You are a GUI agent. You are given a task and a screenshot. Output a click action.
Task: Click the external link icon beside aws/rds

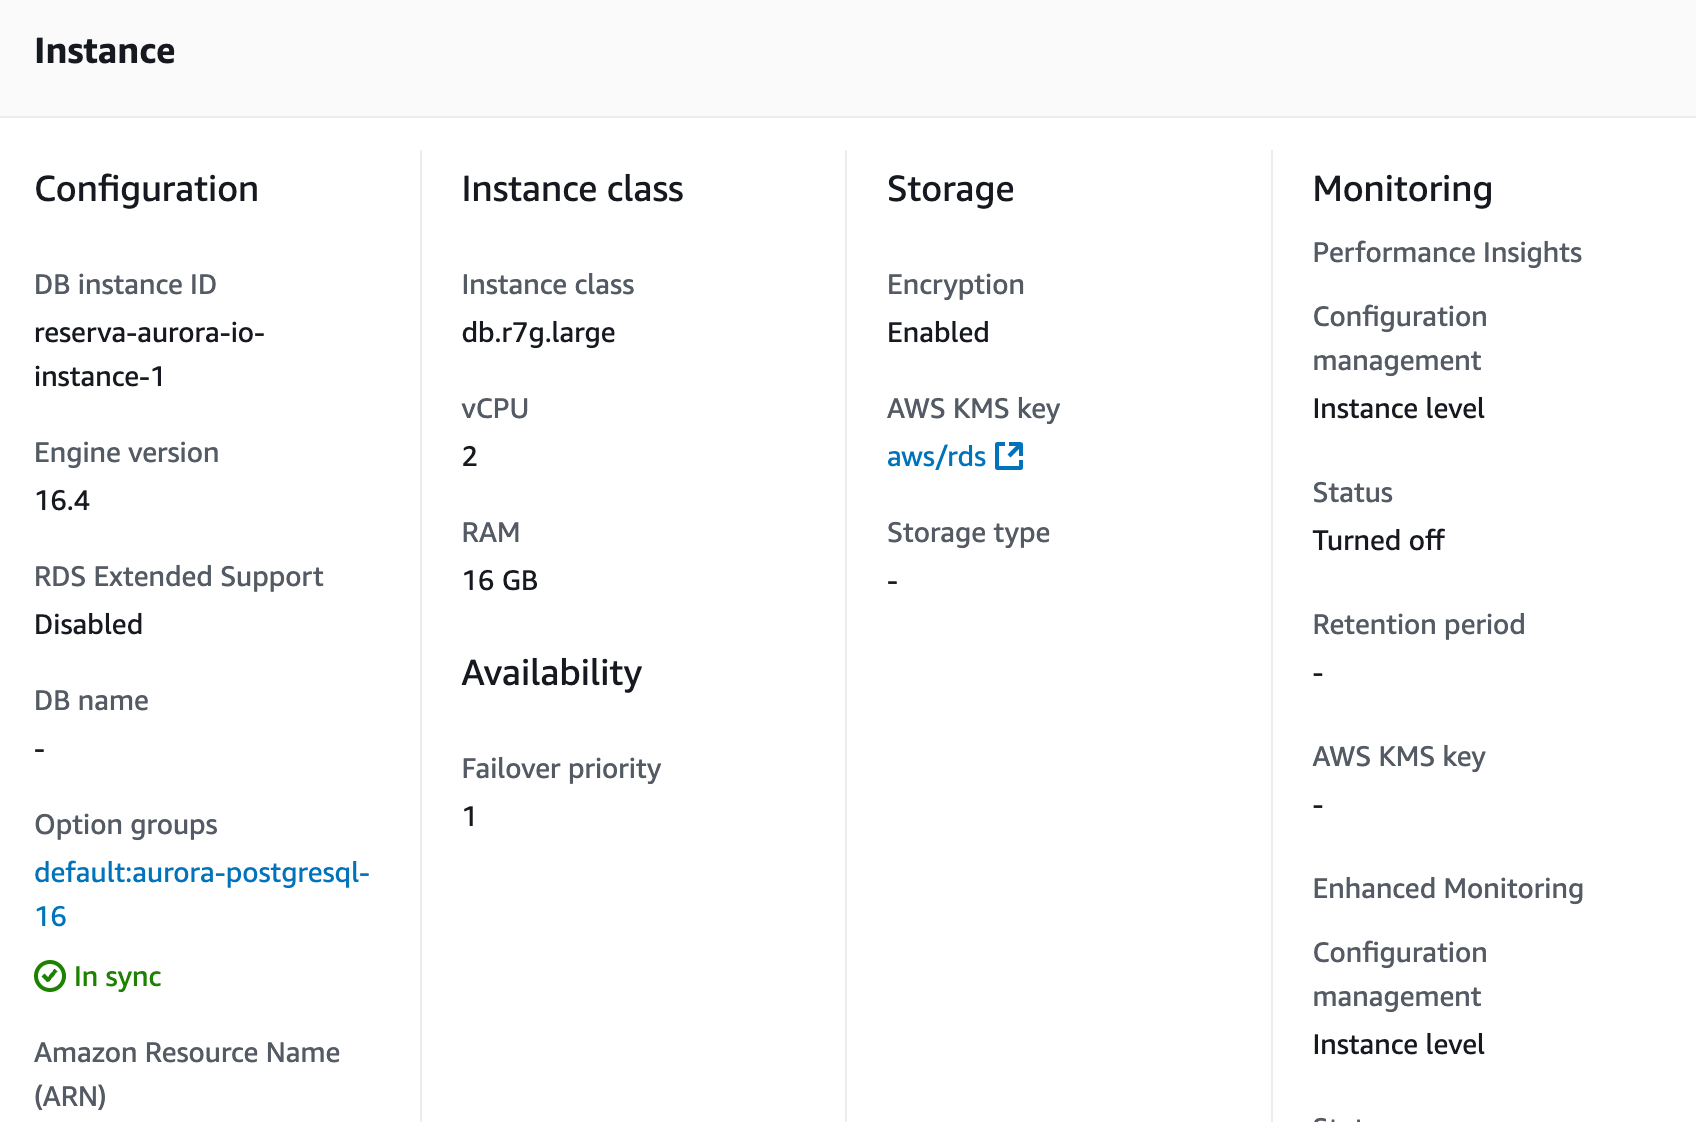(x=1009, y=456)
